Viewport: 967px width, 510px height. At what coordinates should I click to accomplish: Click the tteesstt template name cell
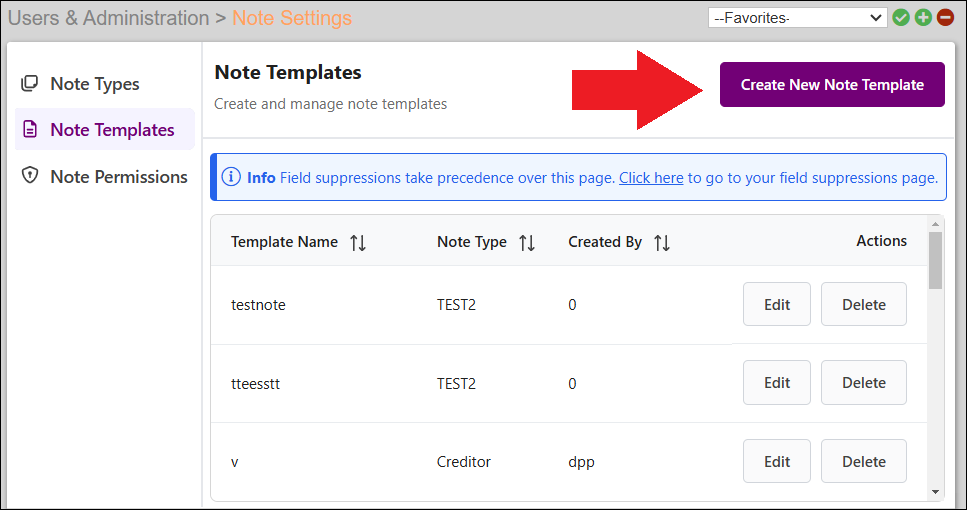pos(255,384)
